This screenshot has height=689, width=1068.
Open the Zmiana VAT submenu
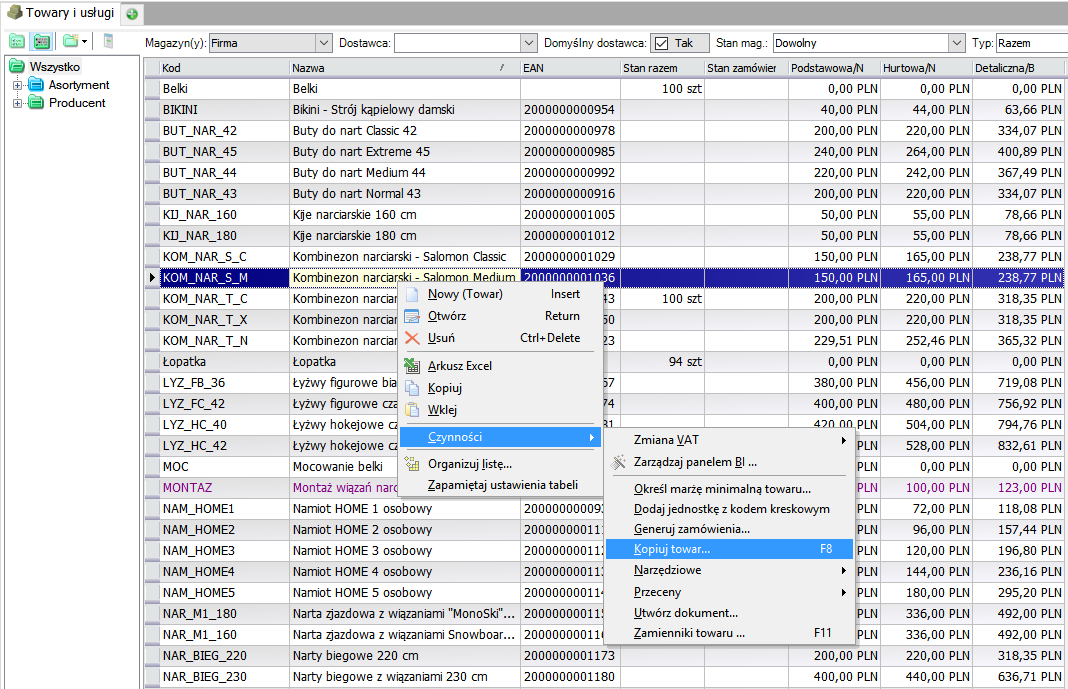(729, 440)
